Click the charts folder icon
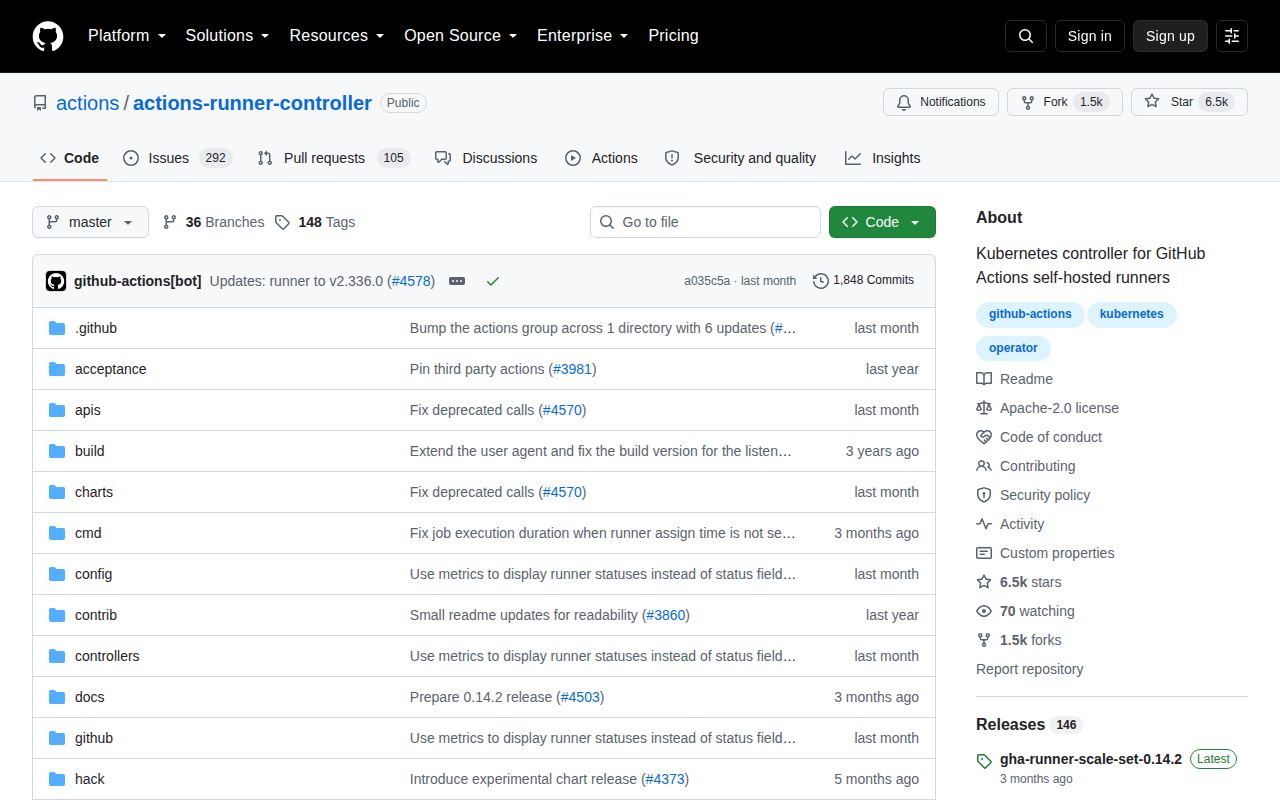Image resolution: width=1280 pixels, height=800 pixels. pyautogui.click(x=57, y=492)
